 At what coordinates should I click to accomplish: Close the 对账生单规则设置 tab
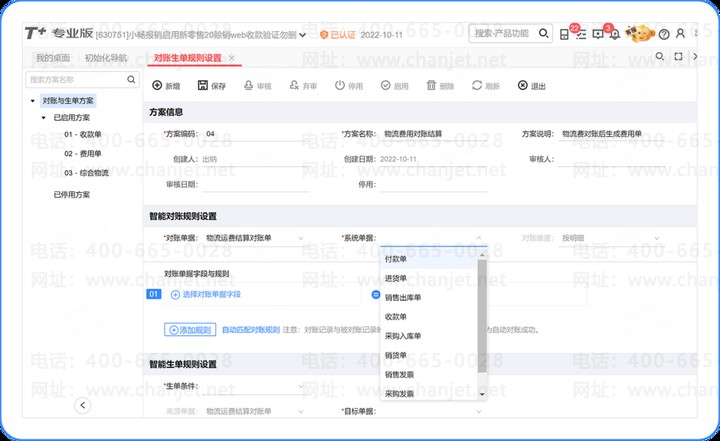click(232, 58)
